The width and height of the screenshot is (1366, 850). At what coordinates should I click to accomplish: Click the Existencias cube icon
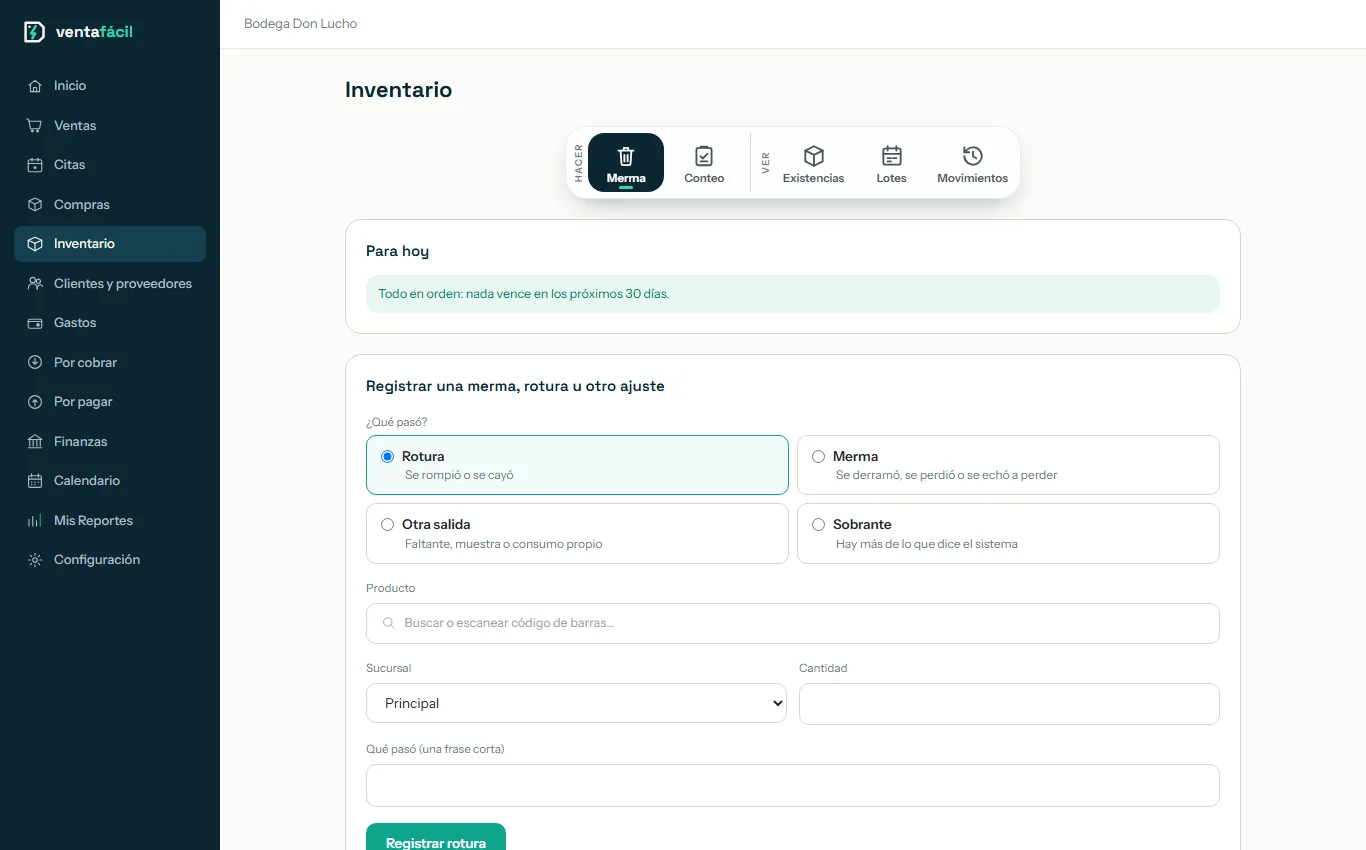pyautogui.click(x=814, y=156)
